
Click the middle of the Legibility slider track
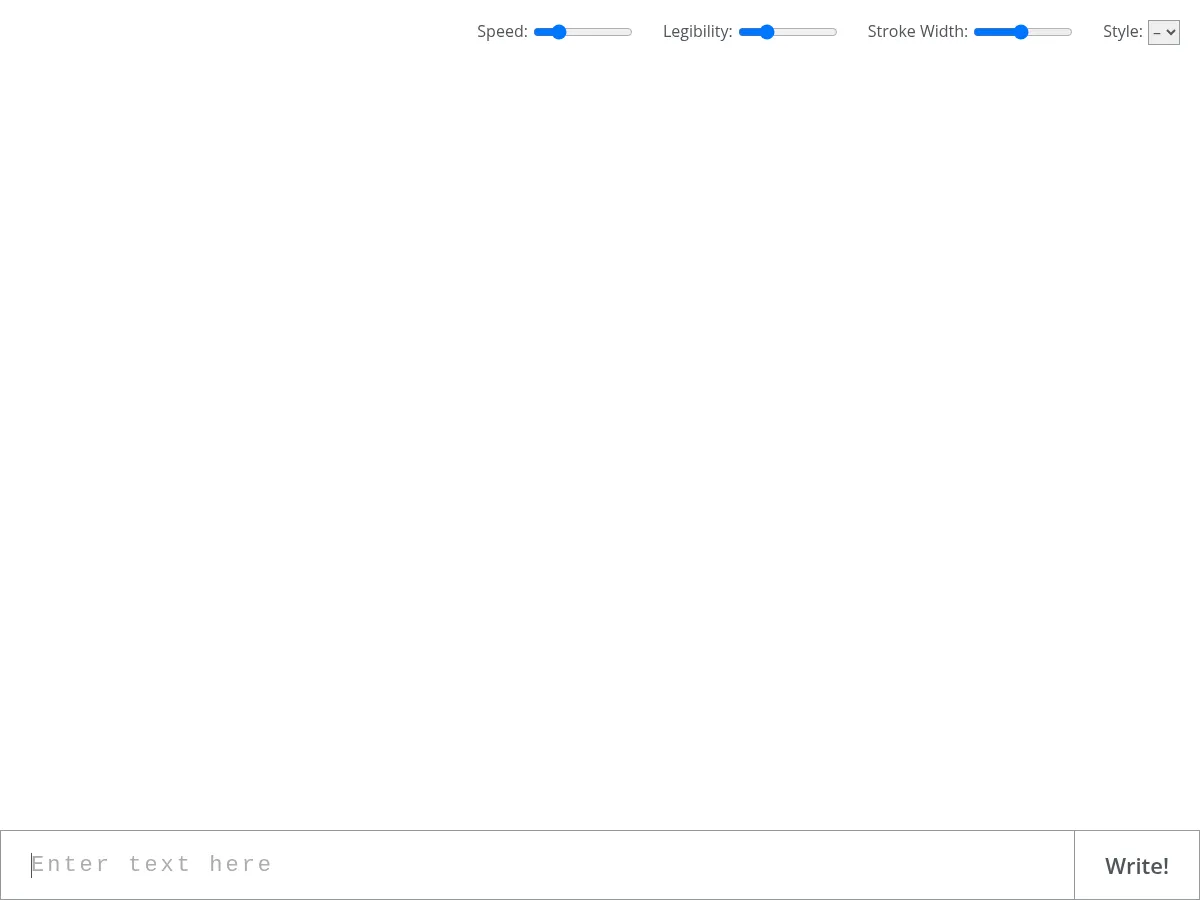tap(788, 32)
